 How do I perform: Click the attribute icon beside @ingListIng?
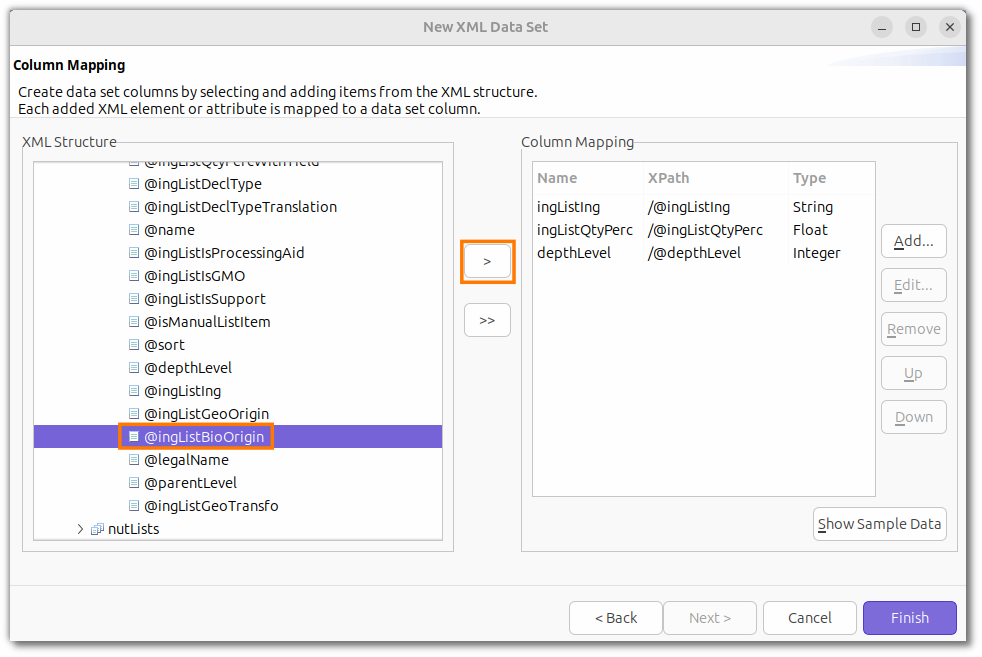click(133, 391)
